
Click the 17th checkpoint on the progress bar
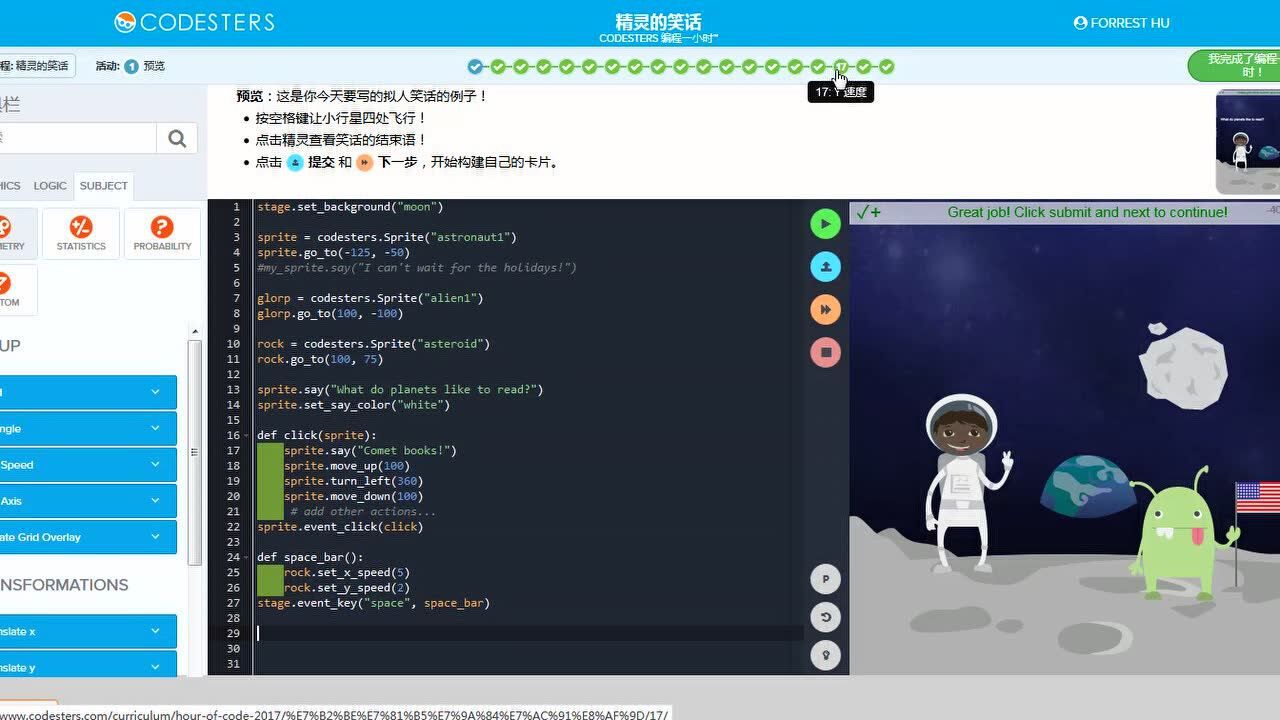[x=839, y=66]
